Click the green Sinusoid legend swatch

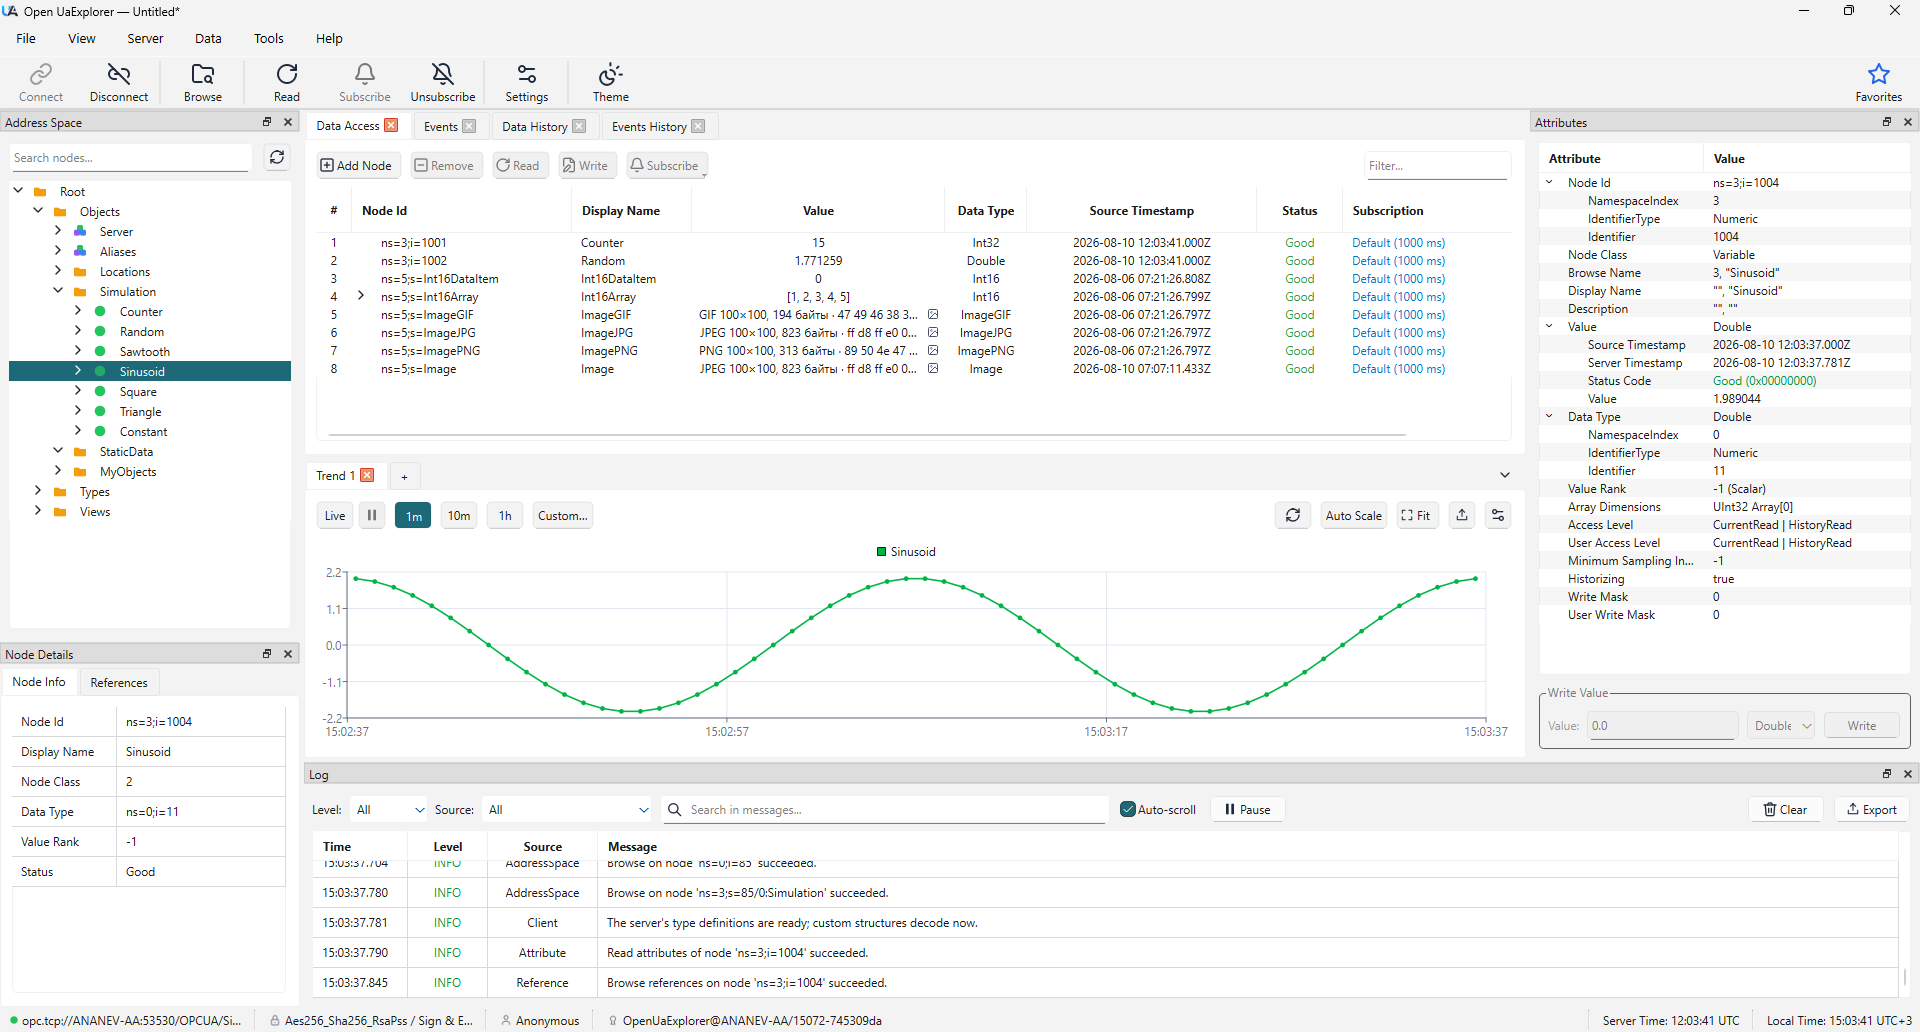tap(881, 552)
